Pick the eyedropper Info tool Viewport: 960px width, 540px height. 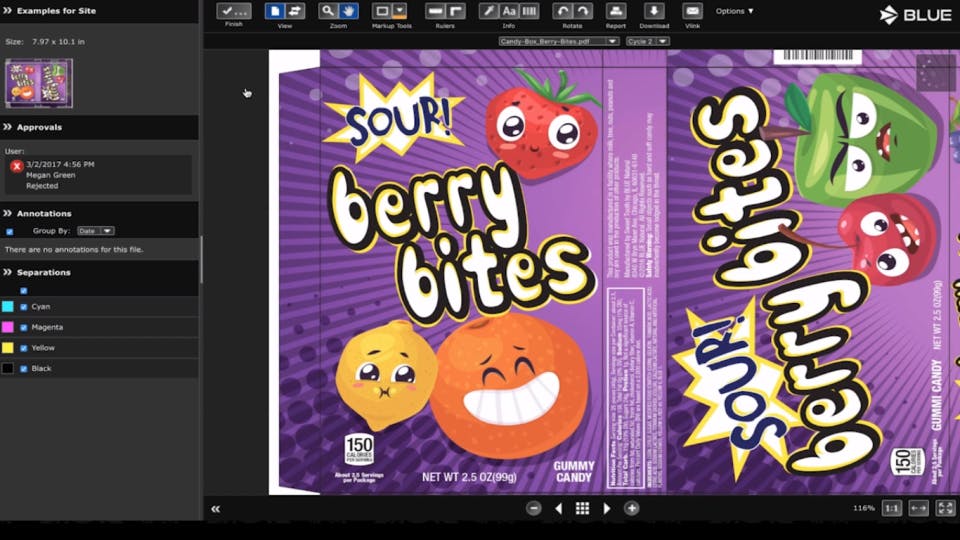[x=488, y=11]
